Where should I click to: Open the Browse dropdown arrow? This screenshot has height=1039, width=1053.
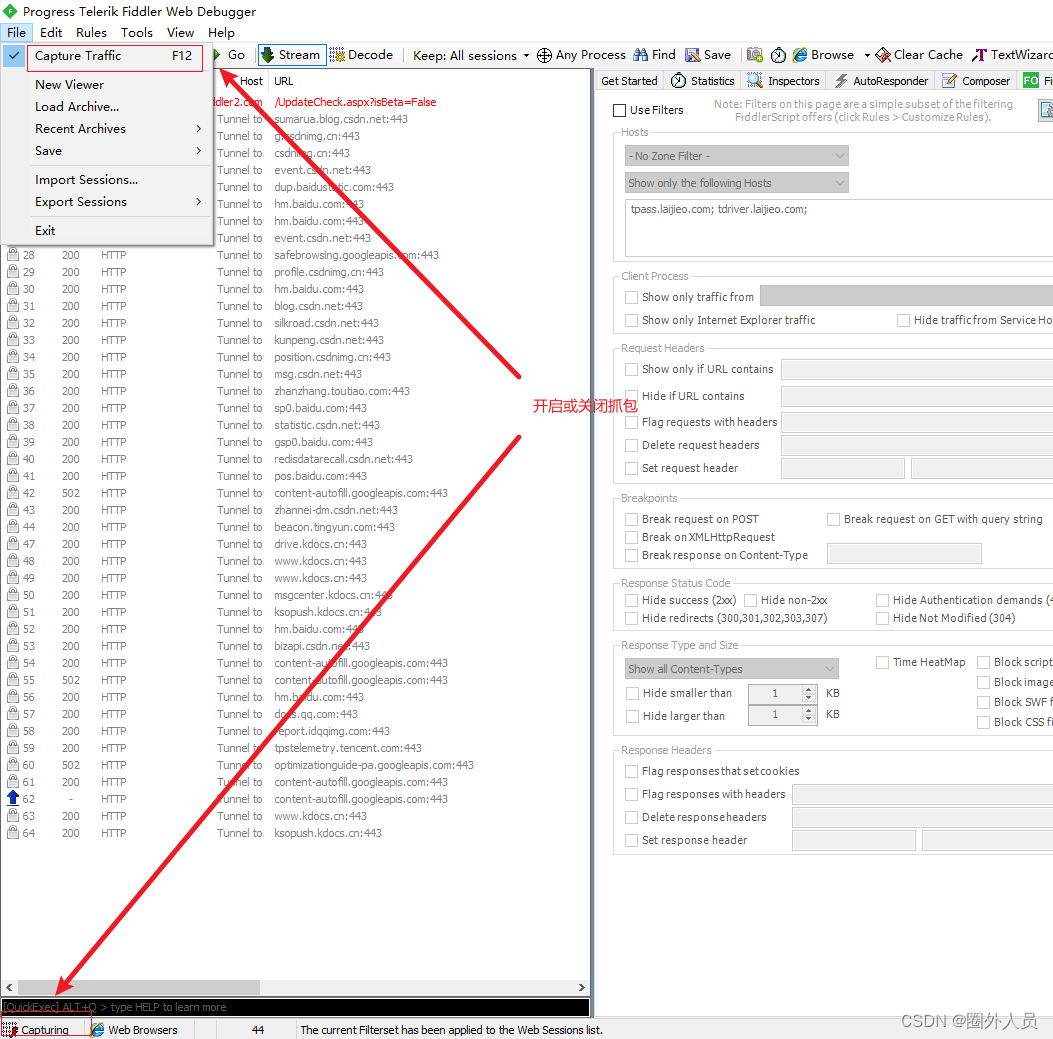[866, 55]
